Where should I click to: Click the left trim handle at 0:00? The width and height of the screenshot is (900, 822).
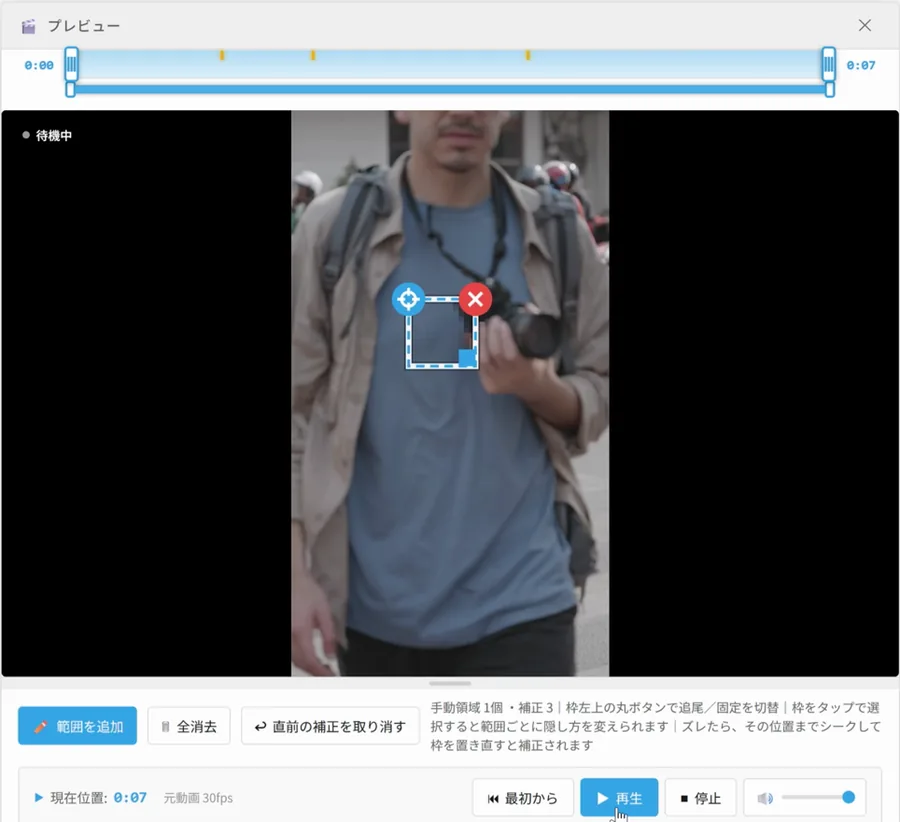click(x=71, y=64)
